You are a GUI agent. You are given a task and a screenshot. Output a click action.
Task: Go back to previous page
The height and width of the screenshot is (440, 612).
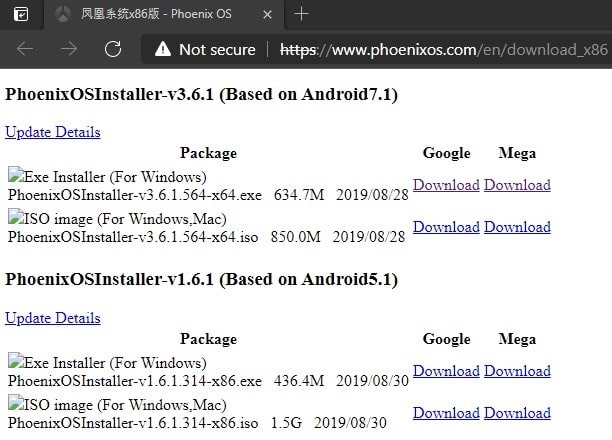[25, 49]
